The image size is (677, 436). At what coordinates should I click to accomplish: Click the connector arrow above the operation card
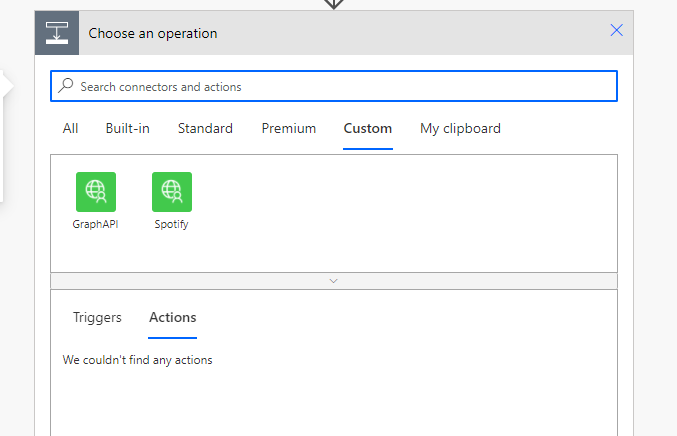(334, 4)
